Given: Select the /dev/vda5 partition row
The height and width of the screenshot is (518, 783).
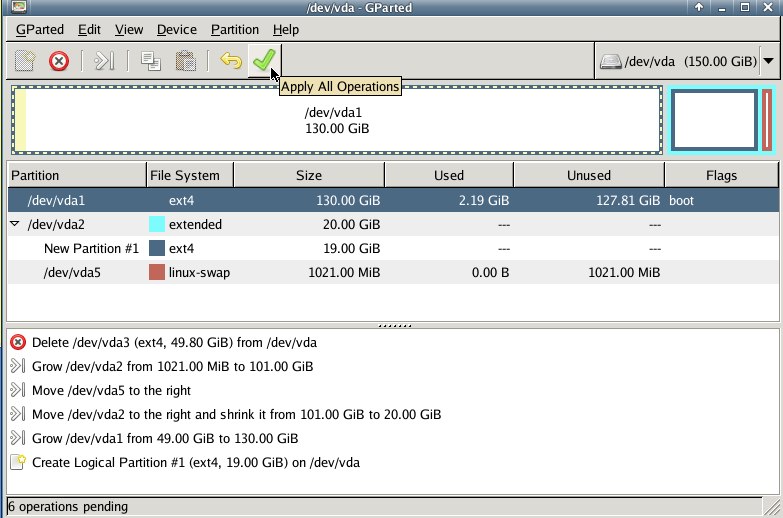Looking at the screenshot, I should pyautogui.click(x=393, y=272).
